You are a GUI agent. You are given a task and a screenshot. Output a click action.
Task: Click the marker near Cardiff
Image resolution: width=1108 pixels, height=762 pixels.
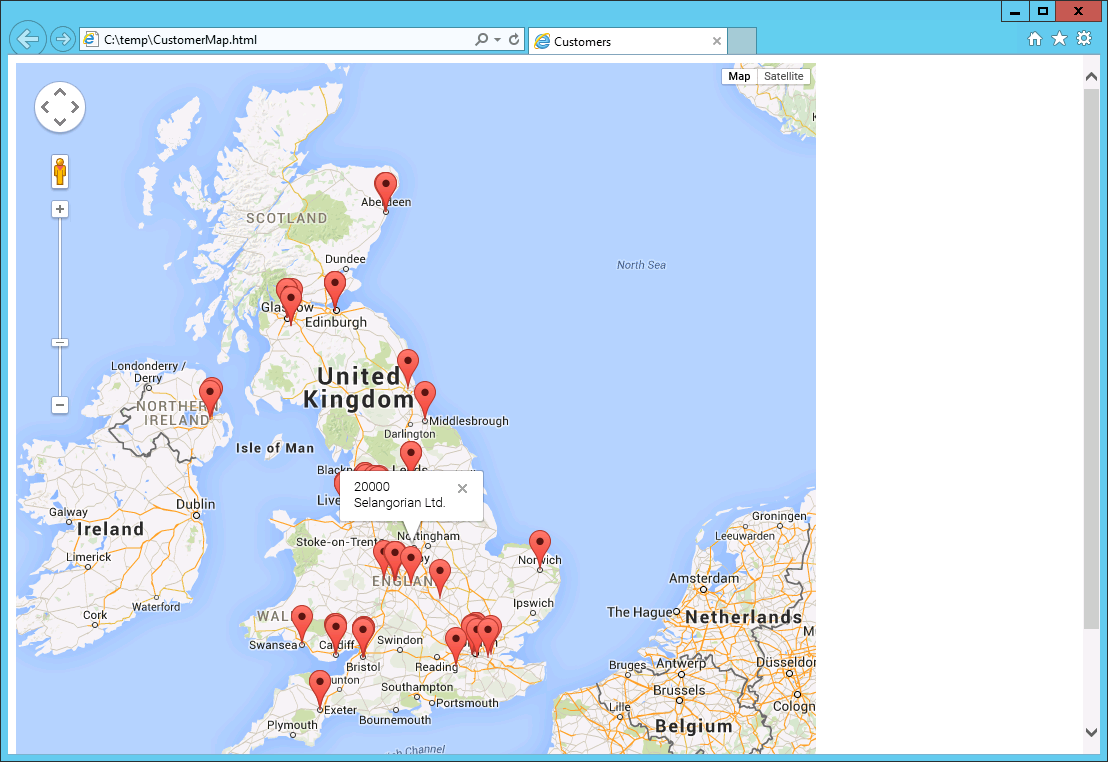click(335, 627)
